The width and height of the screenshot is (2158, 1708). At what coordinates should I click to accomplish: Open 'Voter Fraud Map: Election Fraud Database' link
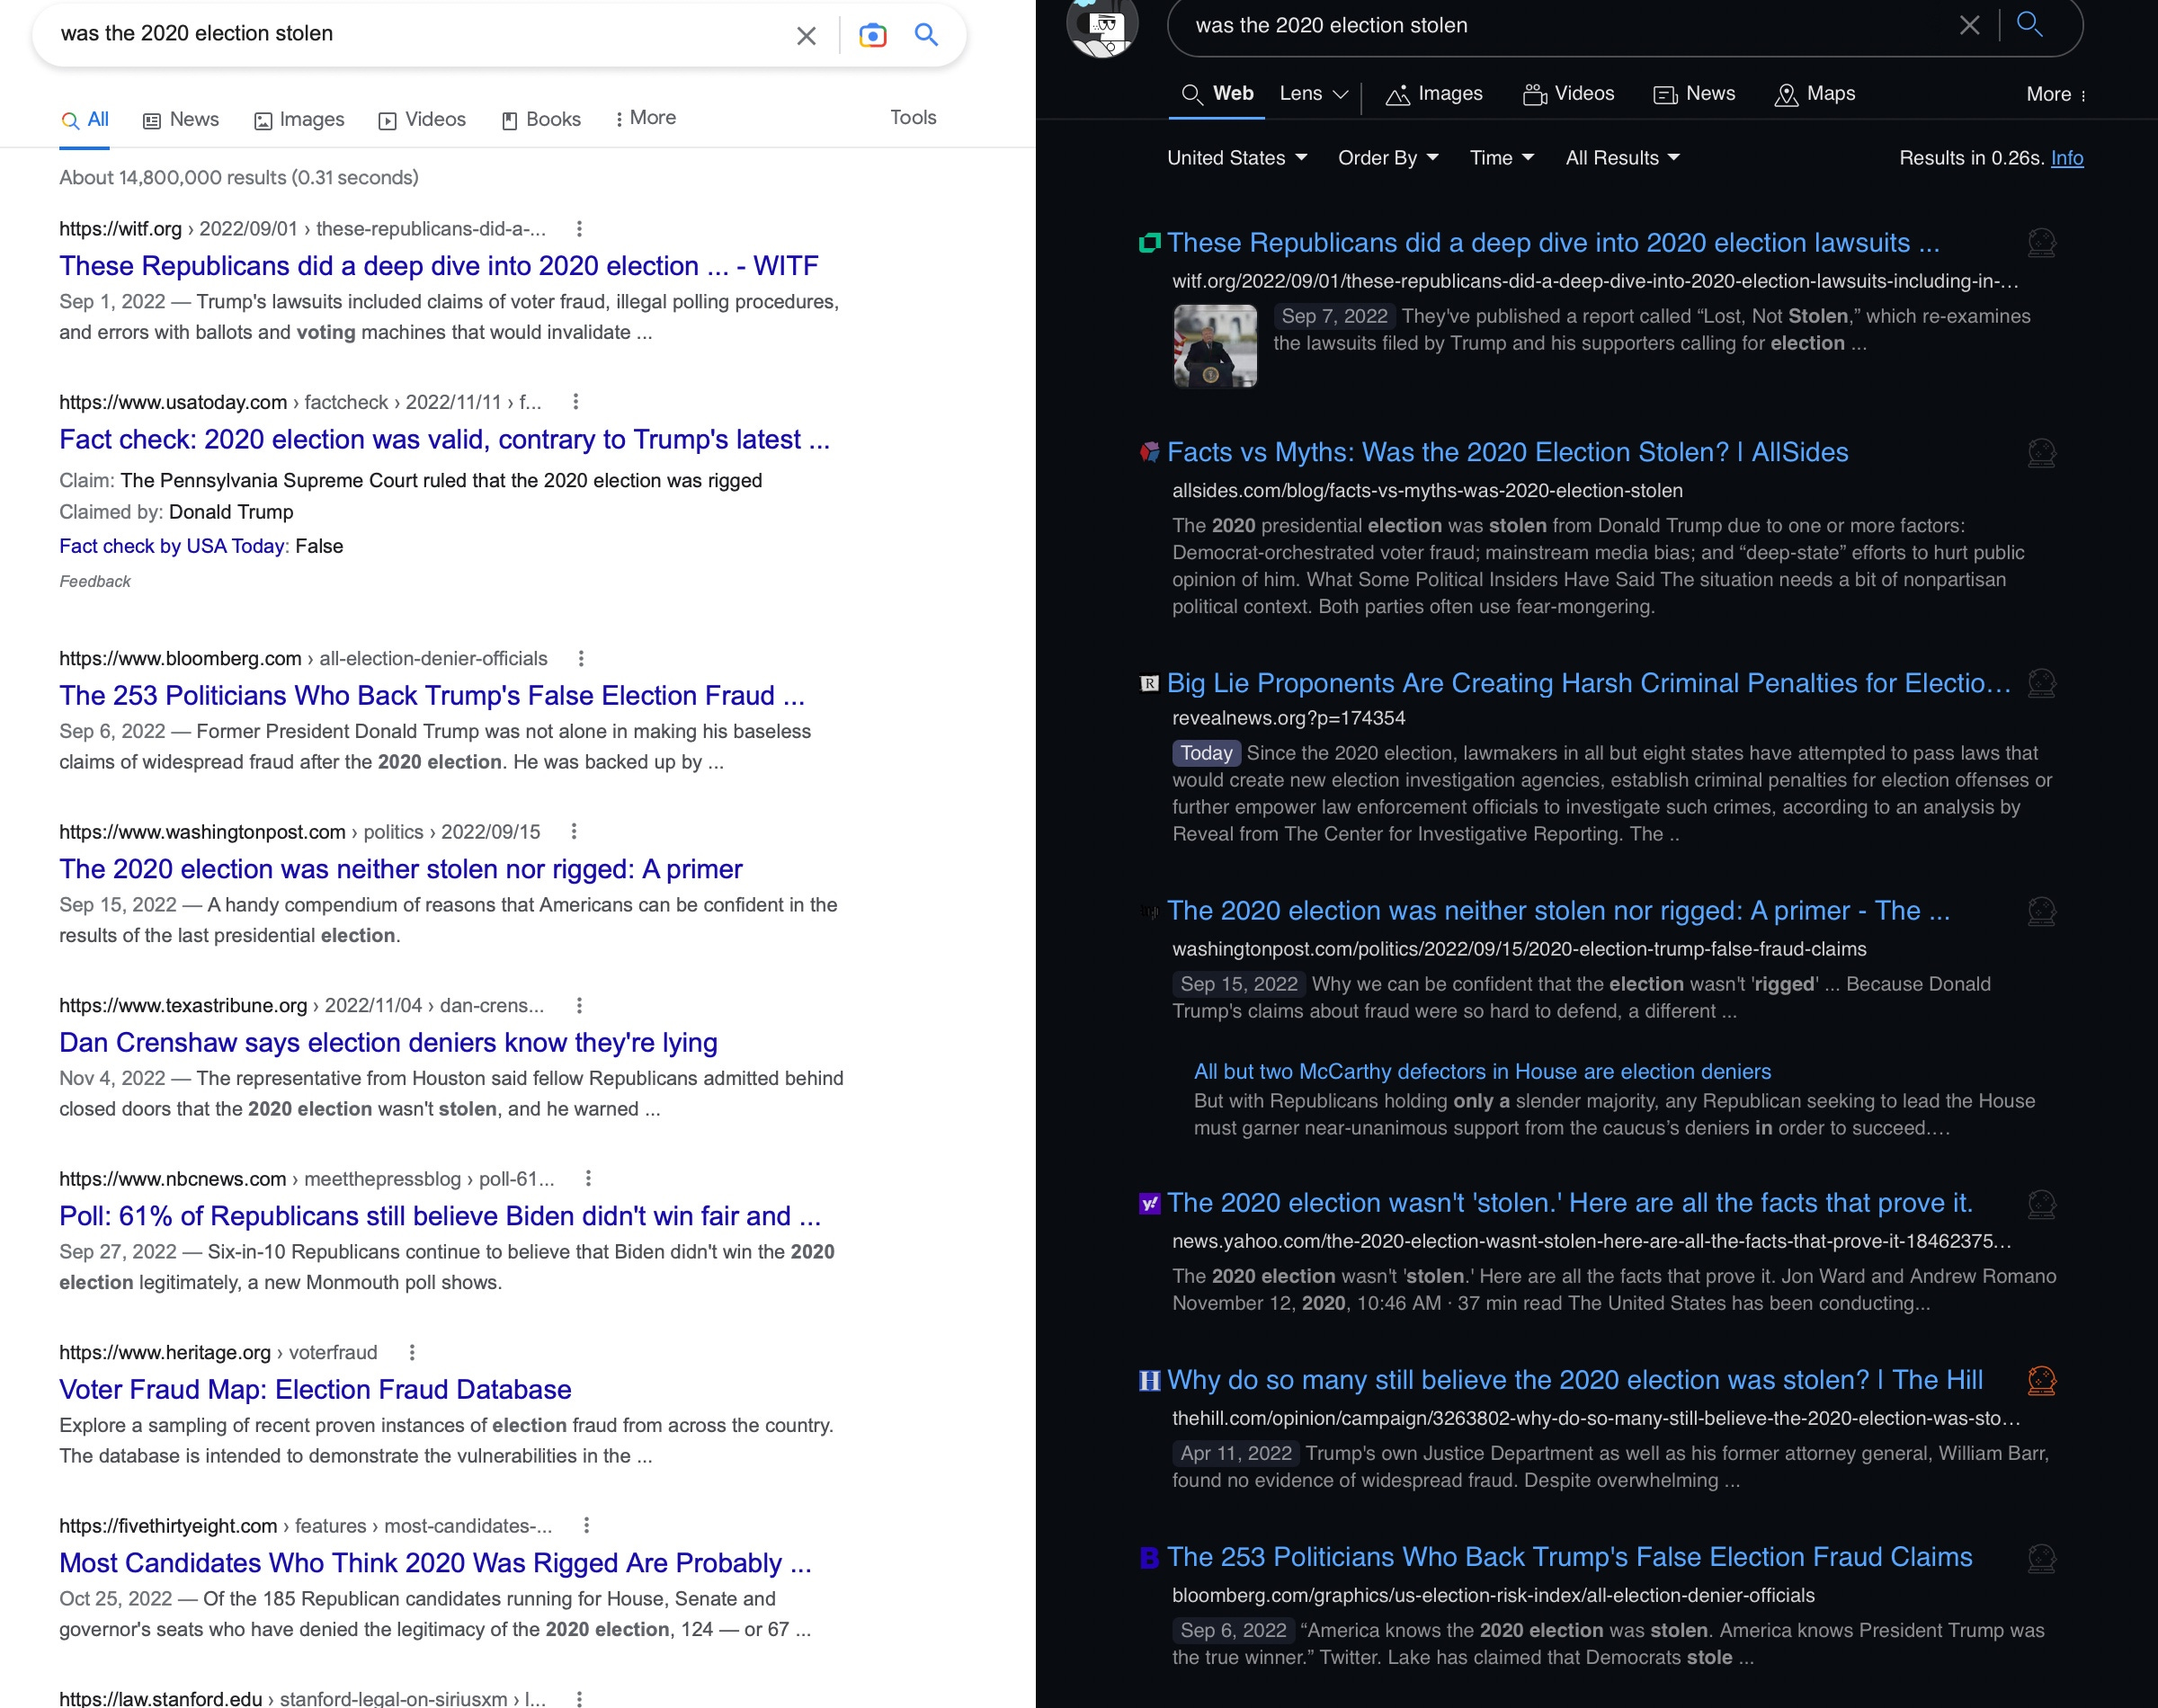(315, 1390)
